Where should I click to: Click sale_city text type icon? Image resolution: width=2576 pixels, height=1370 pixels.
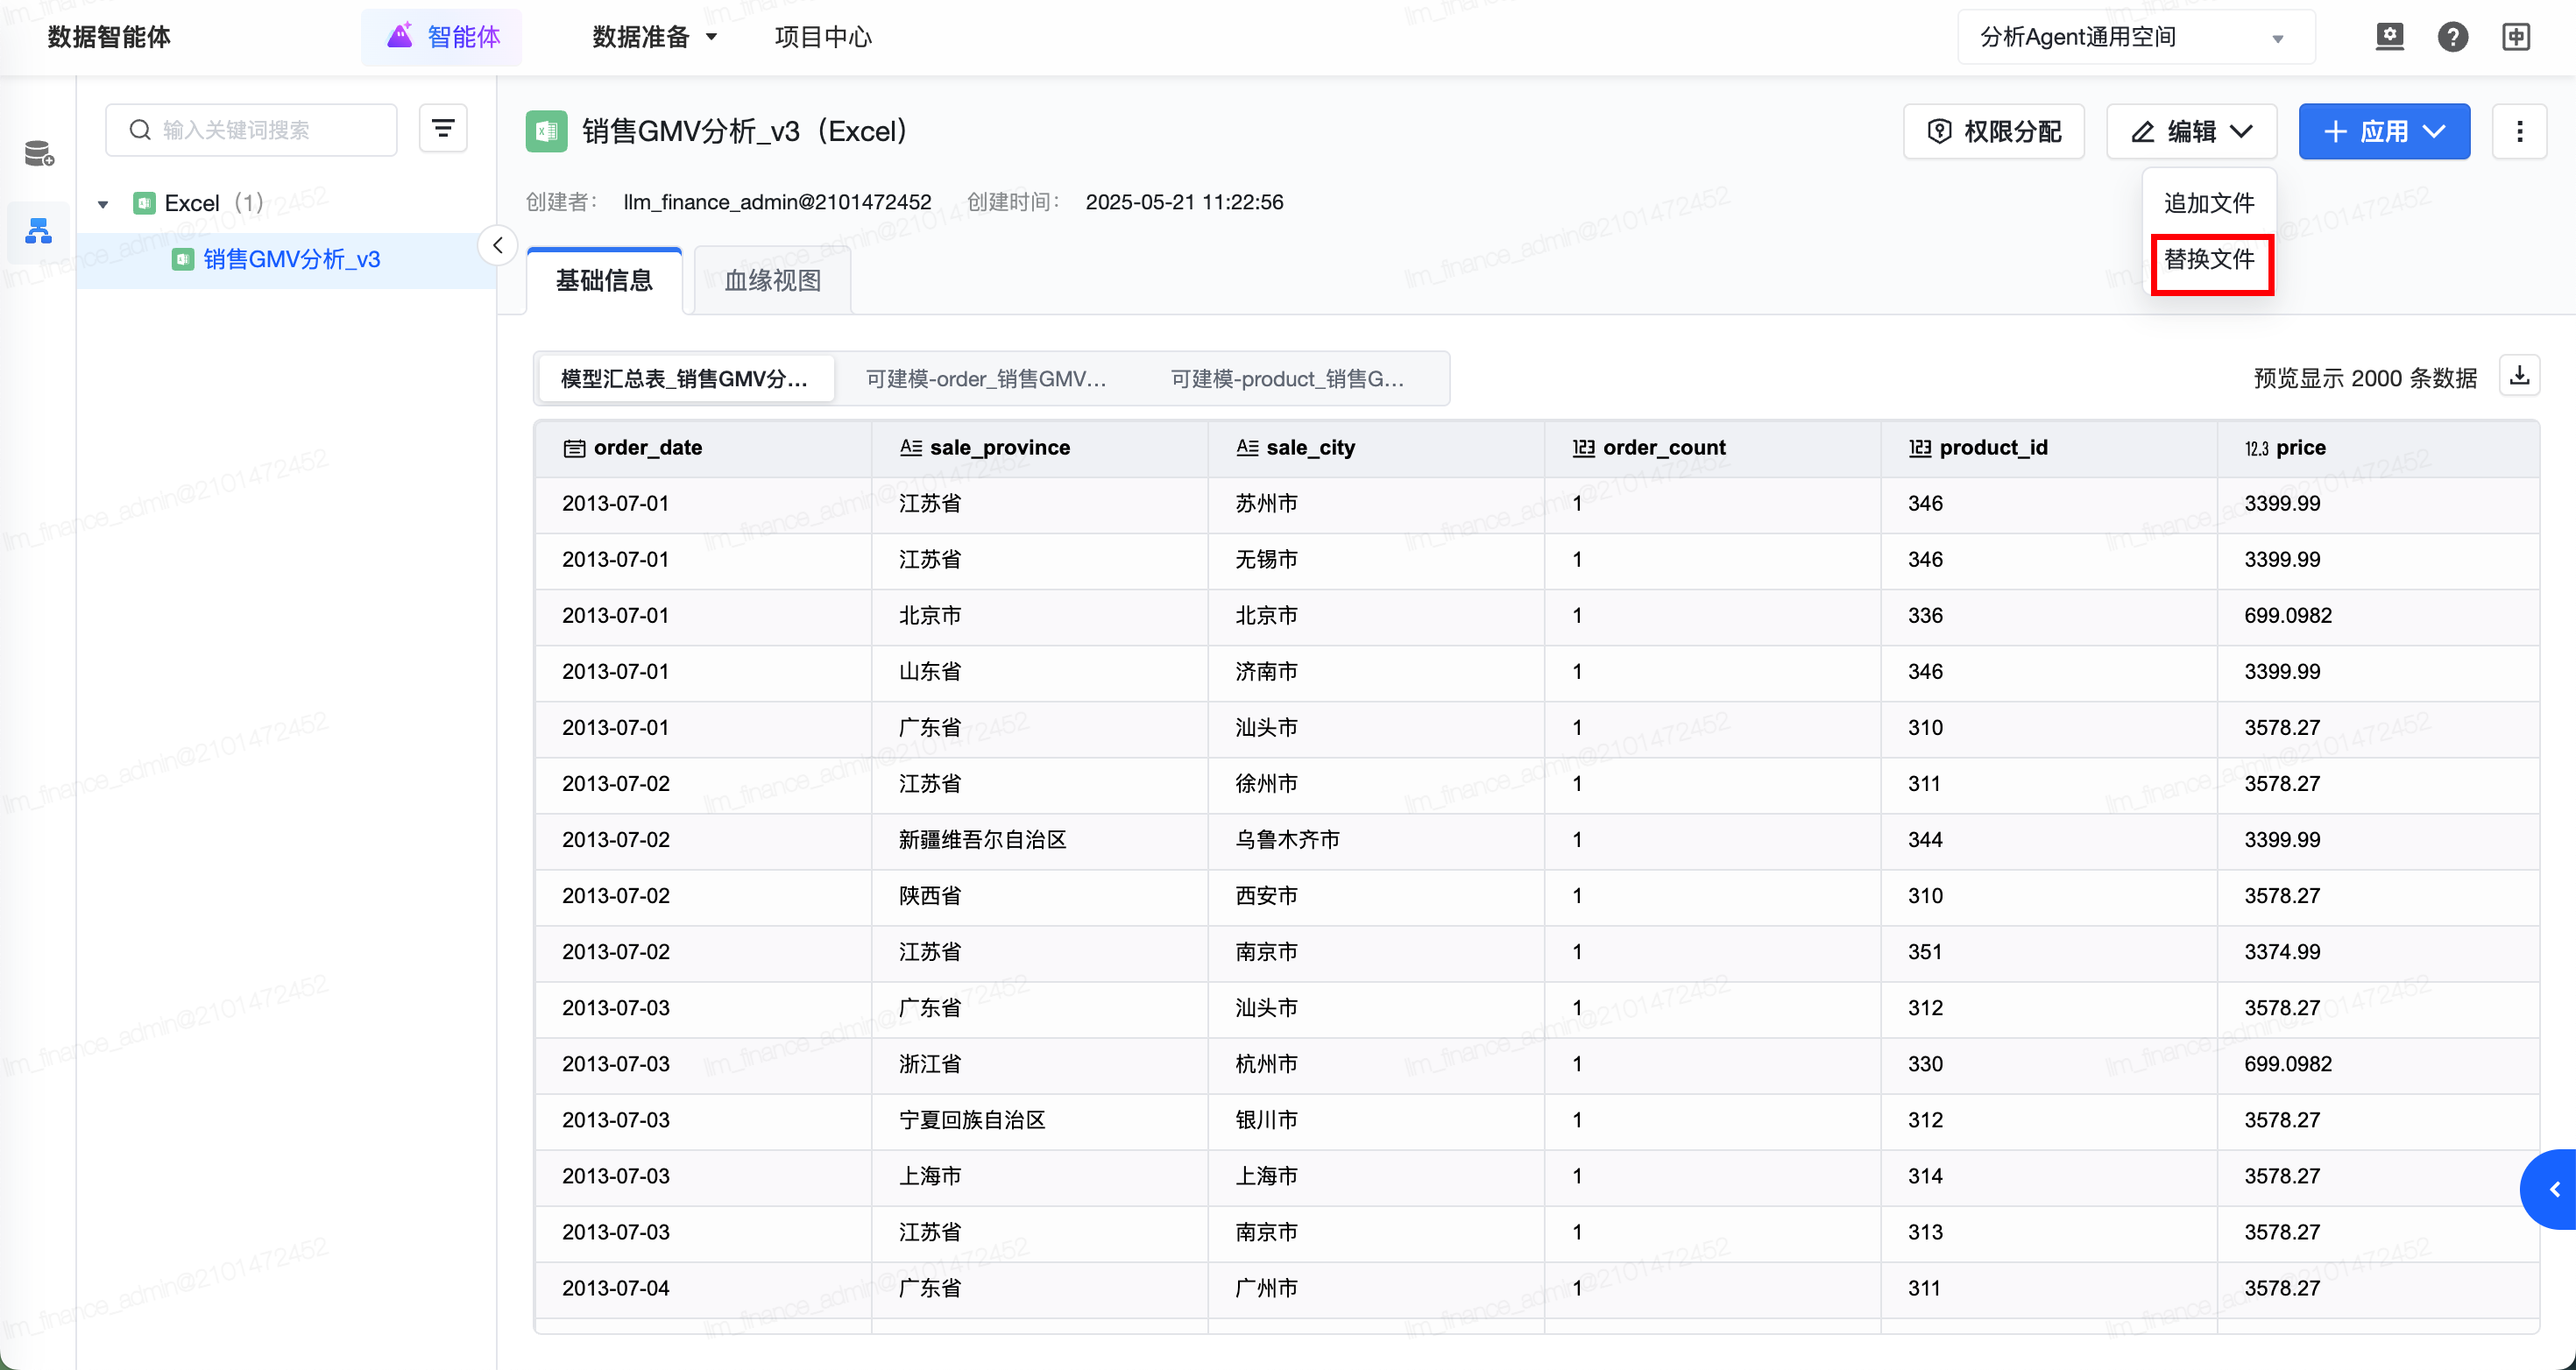[1247, 448]
